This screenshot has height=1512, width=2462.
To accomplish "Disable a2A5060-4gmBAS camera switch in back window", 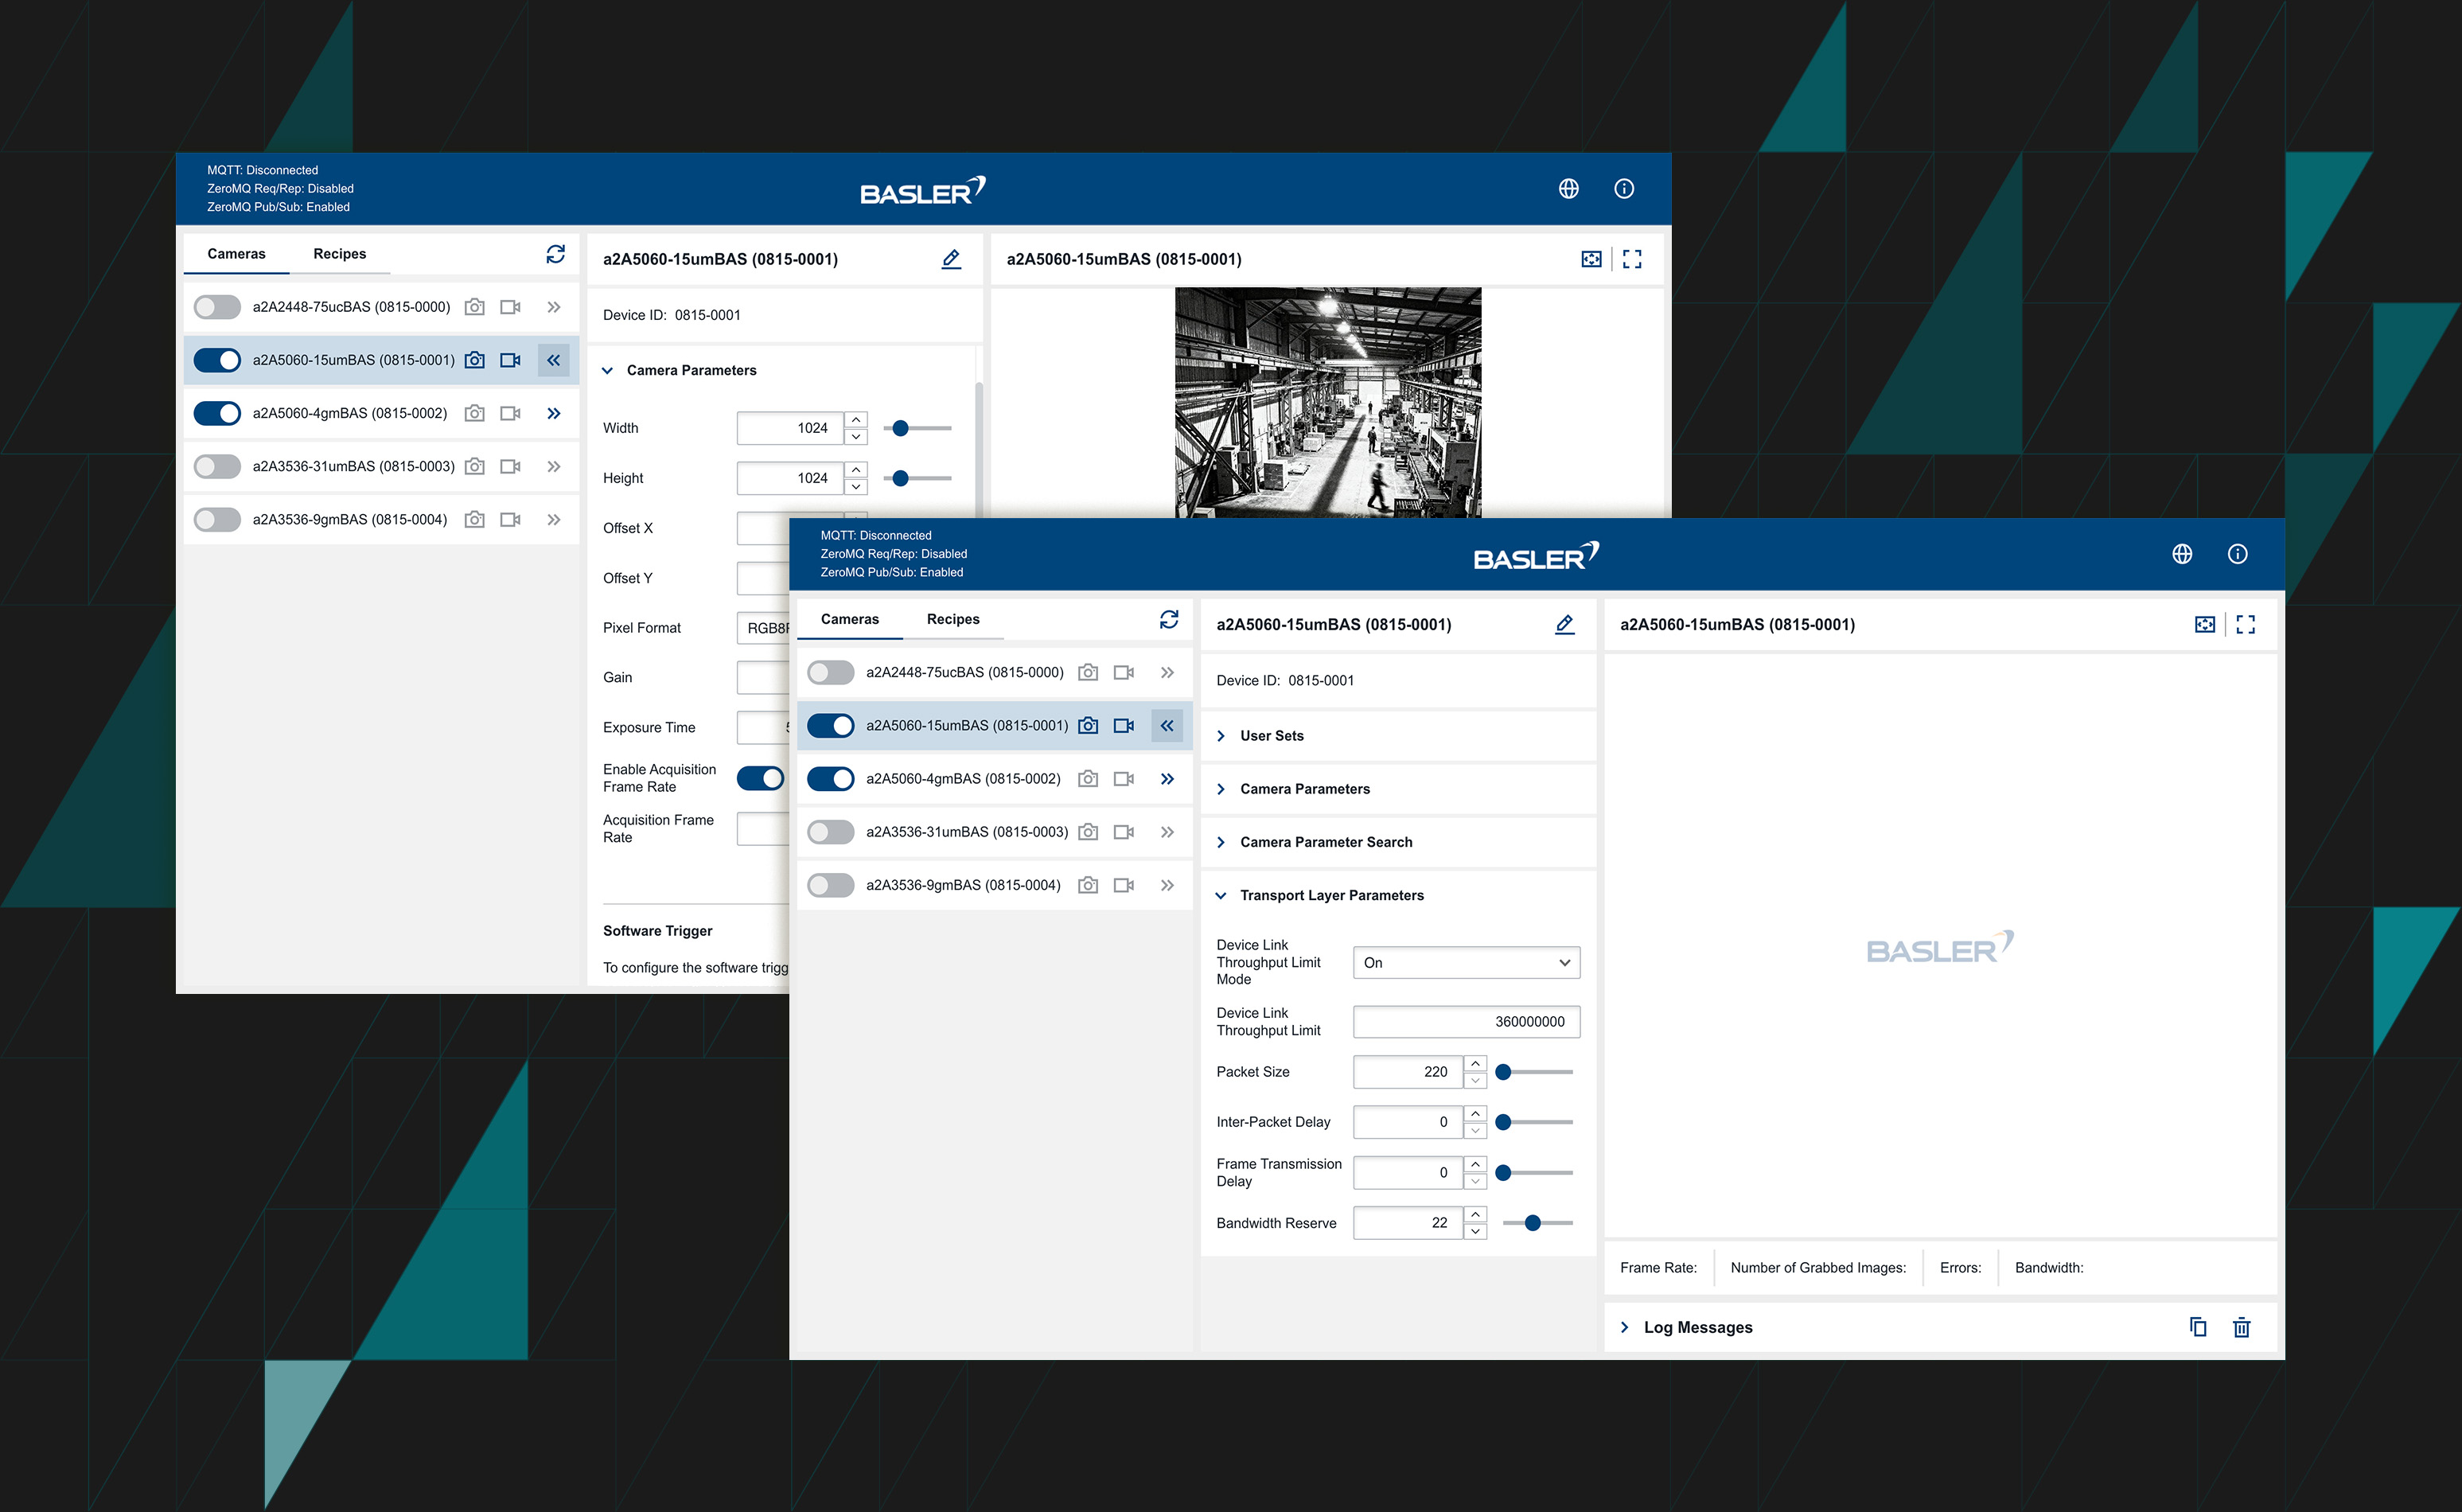I will pos(217,413).
